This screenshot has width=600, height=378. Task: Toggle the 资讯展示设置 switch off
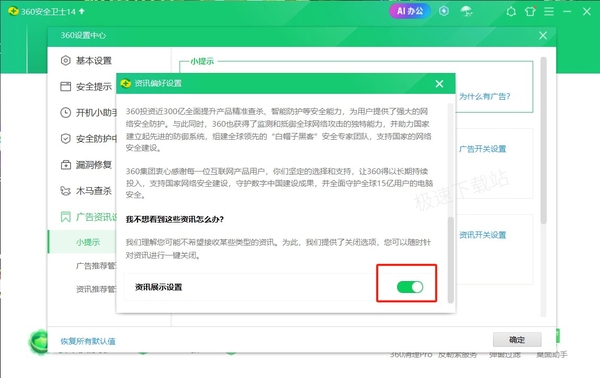pyautogui.click(x=410, y=287)
